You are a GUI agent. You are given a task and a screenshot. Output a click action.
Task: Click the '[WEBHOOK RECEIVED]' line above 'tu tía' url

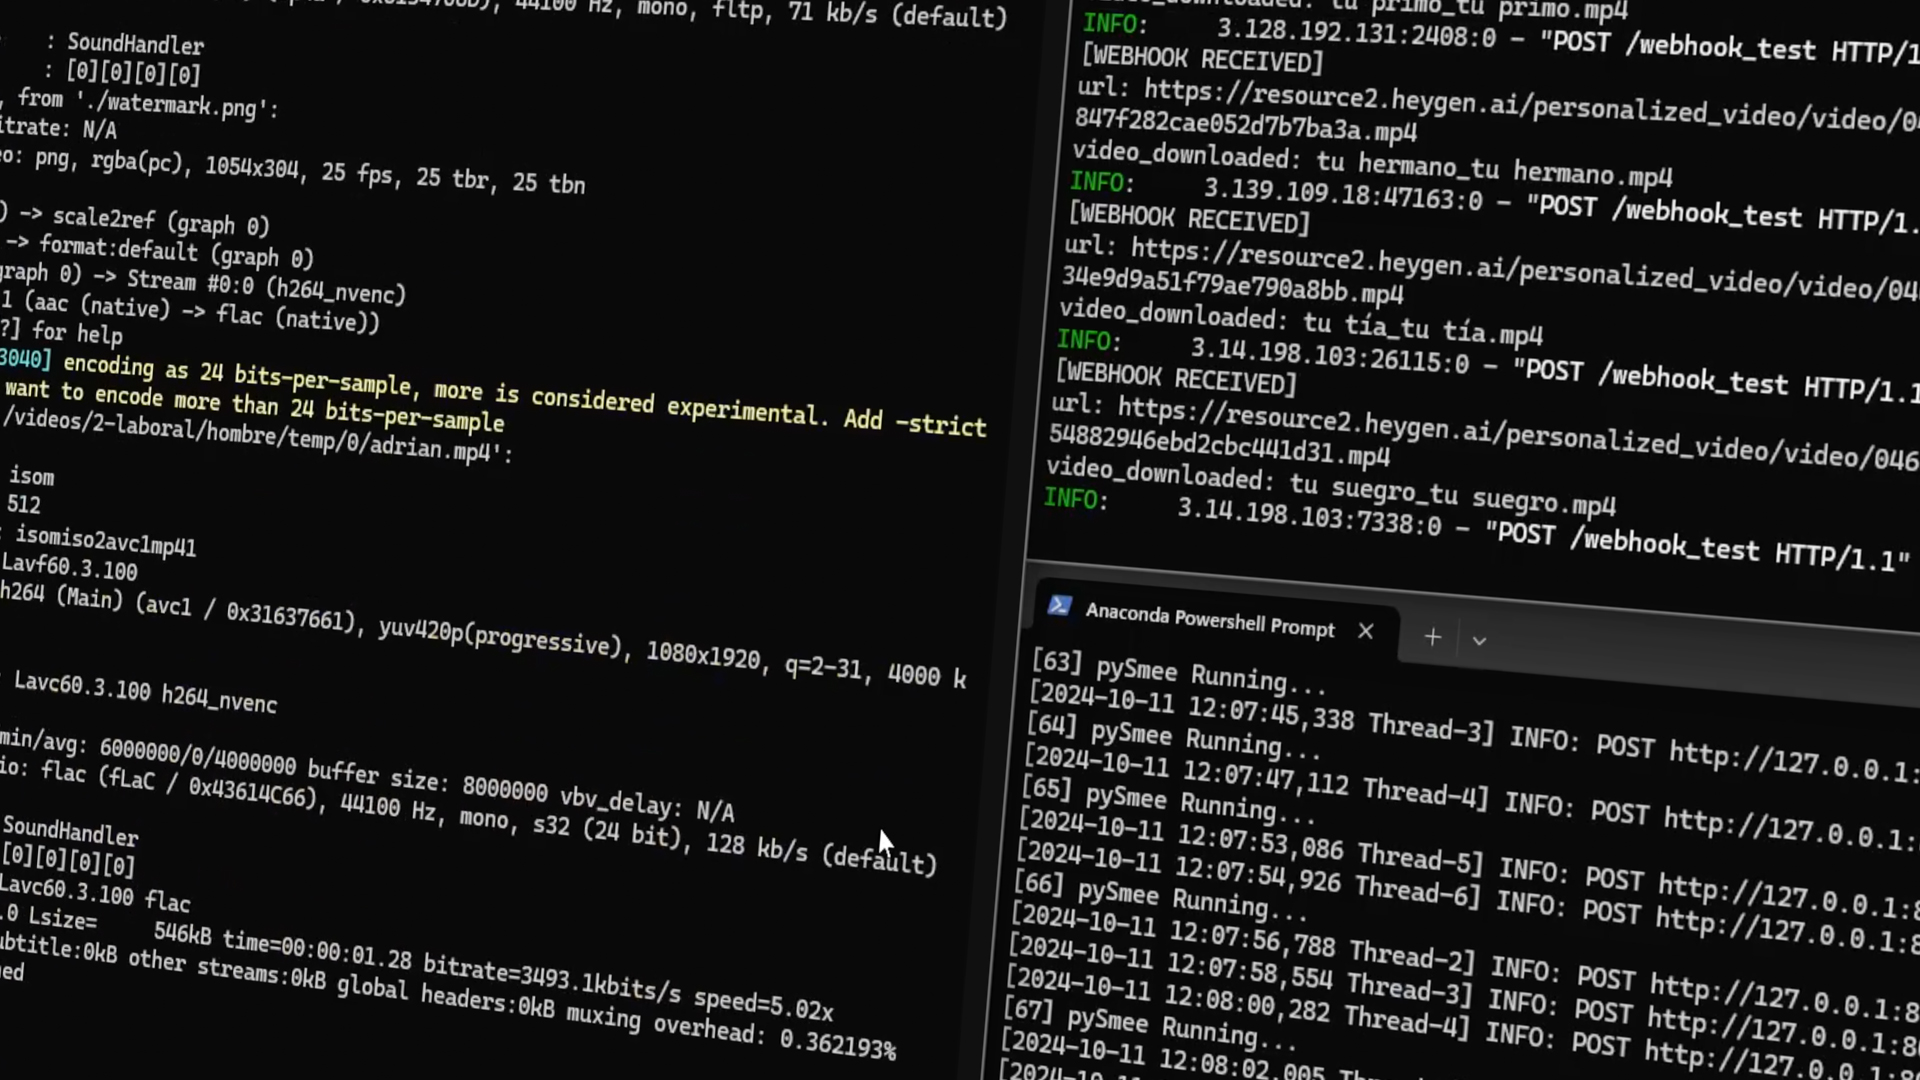[x=1188, y=219]
